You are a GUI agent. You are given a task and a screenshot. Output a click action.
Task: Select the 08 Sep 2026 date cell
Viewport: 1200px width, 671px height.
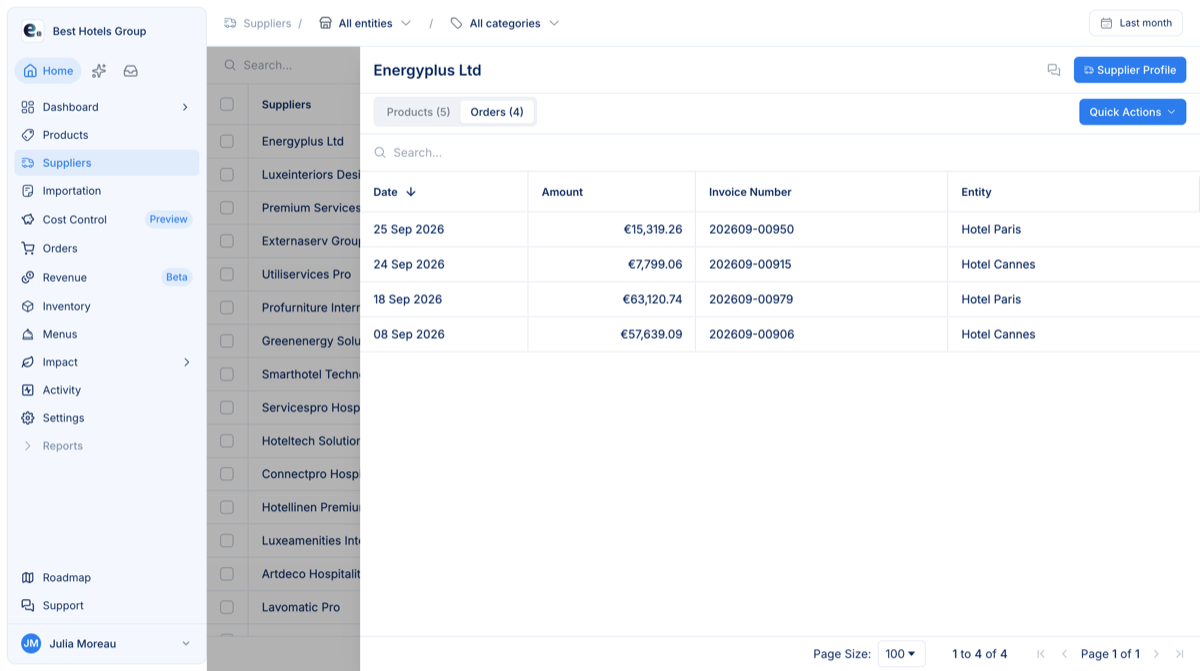pos(444,334)
